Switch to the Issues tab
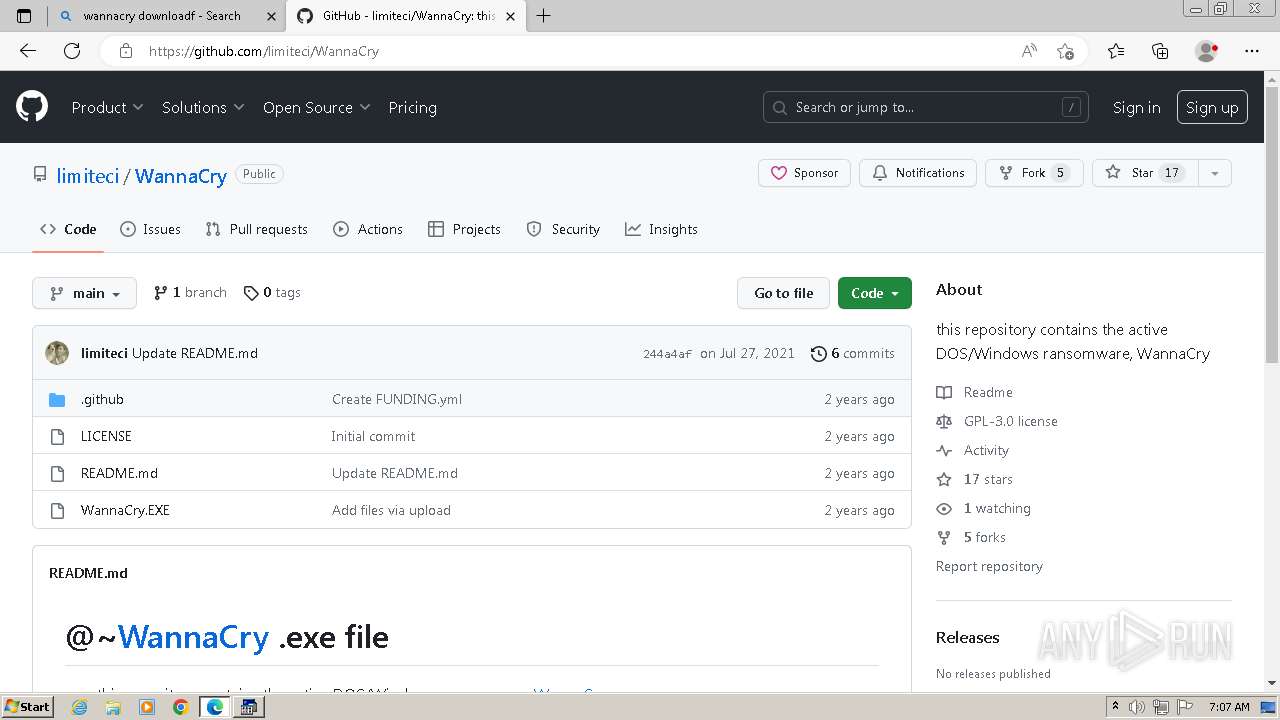1280x720 pixels. [x=150, y=229]
